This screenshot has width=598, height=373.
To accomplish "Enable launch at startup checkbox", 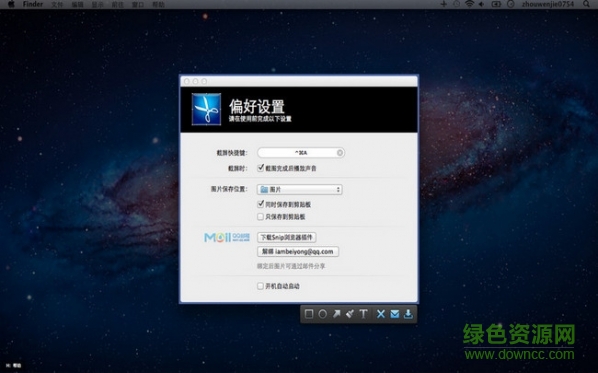I will coord(260,286).
